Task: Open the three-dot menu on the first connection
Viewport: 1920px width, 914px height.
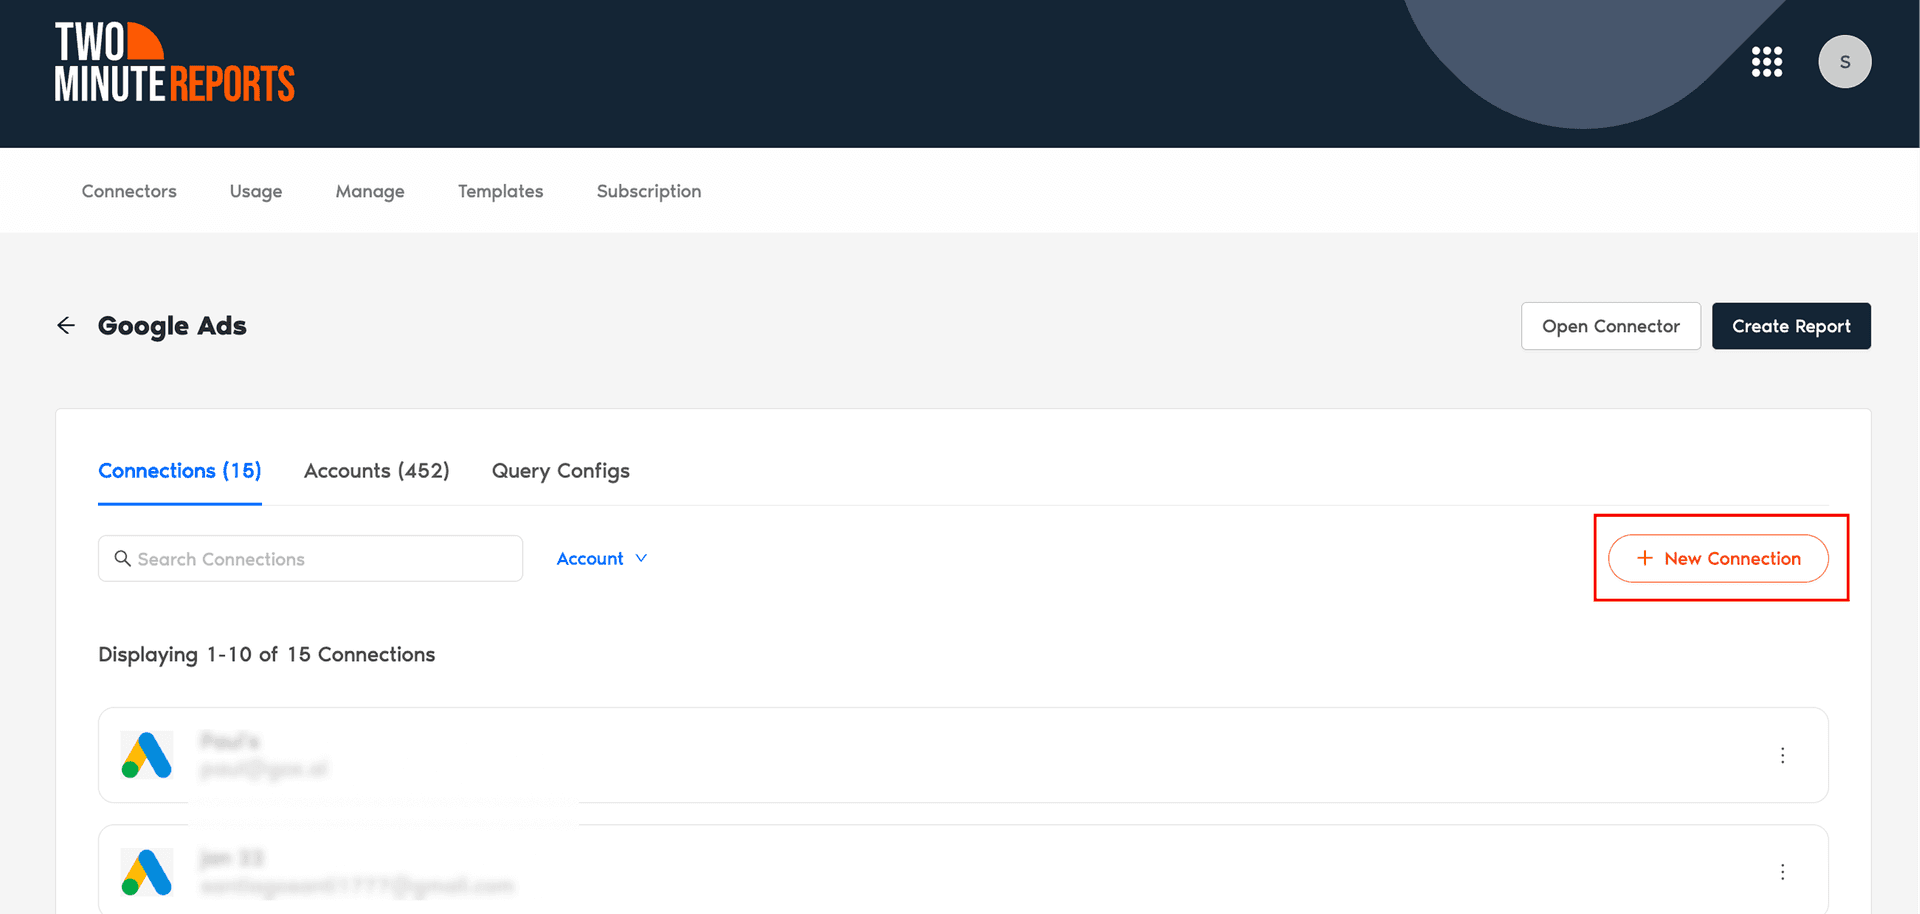Action: 1783,755
